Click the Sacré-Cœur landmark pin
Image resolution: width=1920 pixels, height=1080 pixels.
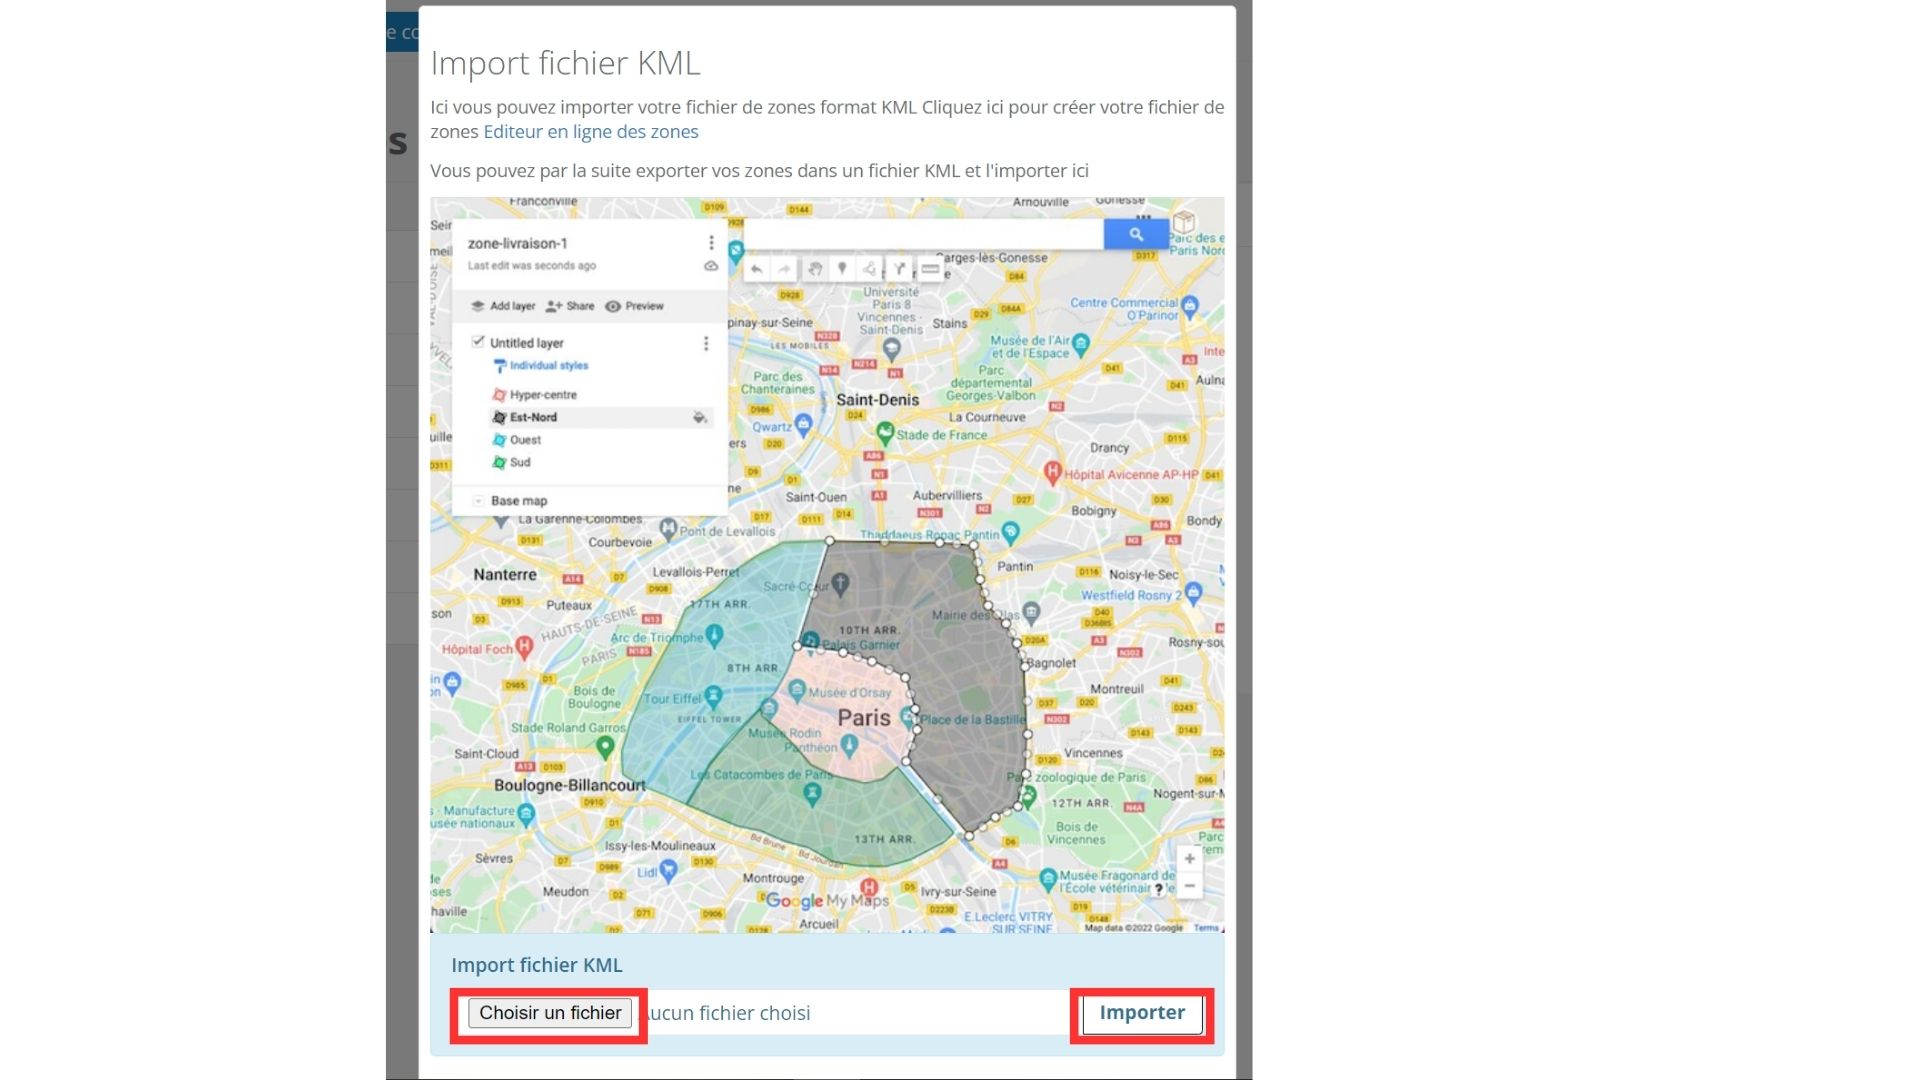pyautogui.click(x=841, y=583)
